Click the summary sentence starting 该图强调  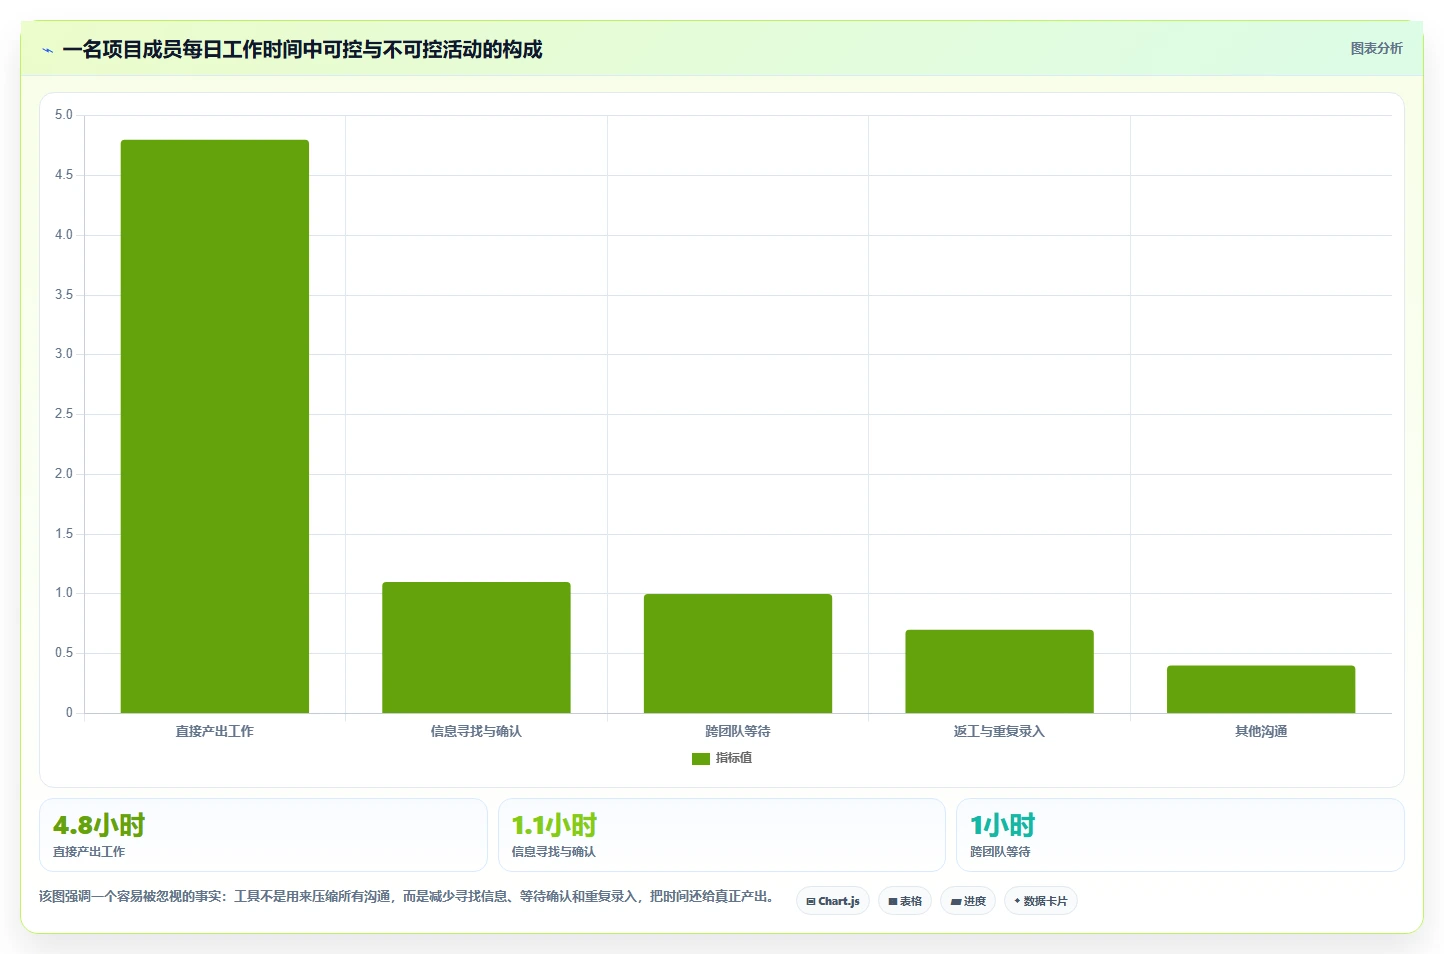[x=406, y=896]
